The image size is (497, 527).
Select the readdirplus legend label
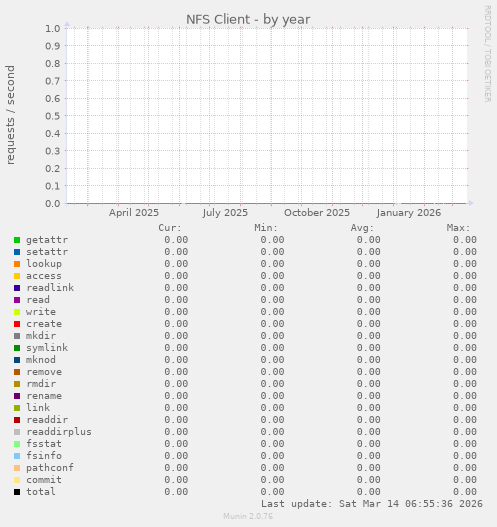[x=59, y=432]
